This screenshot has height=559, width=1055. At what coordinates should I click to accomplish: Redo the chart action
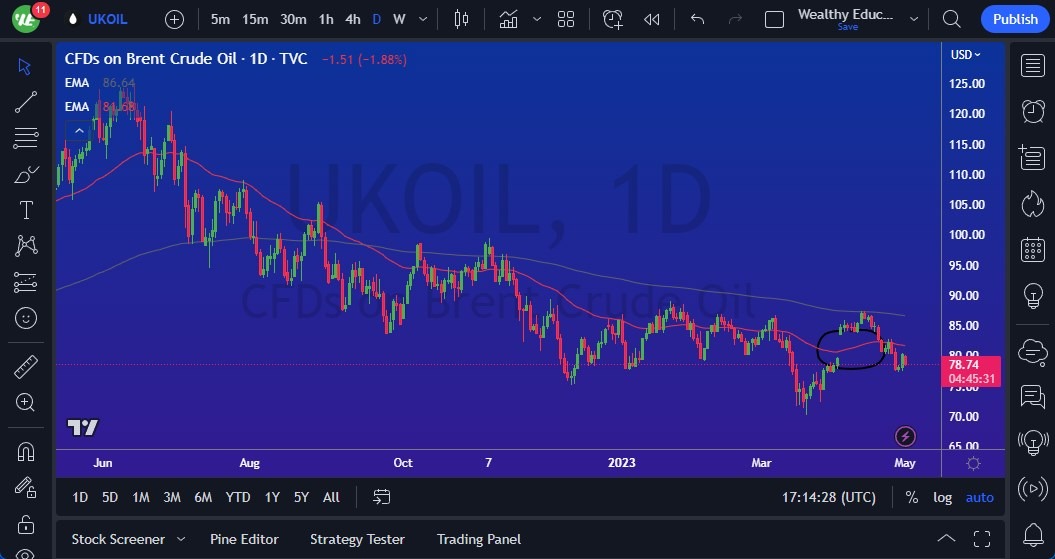click(735, 20)
